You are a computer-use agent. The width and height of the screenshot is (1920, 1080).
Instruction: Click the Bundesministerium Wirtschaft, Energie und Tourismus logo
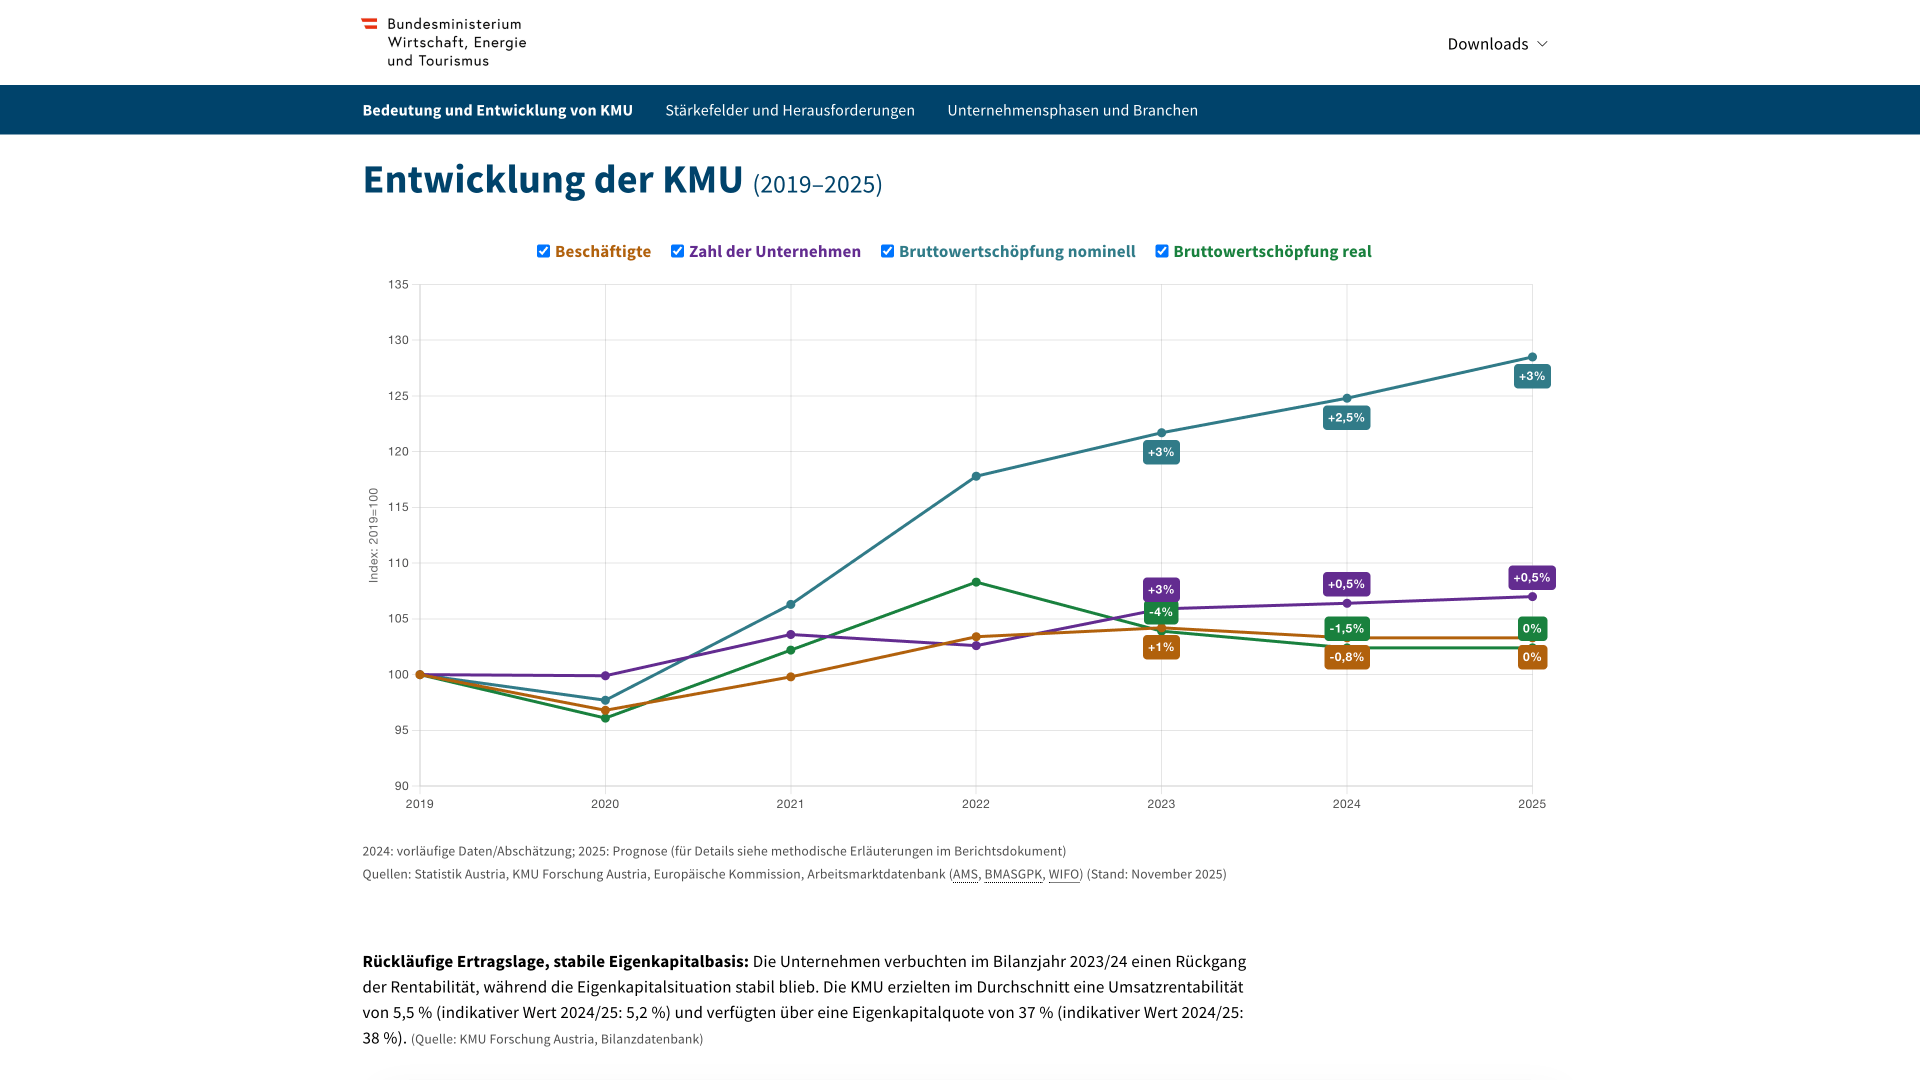point(444,42)
